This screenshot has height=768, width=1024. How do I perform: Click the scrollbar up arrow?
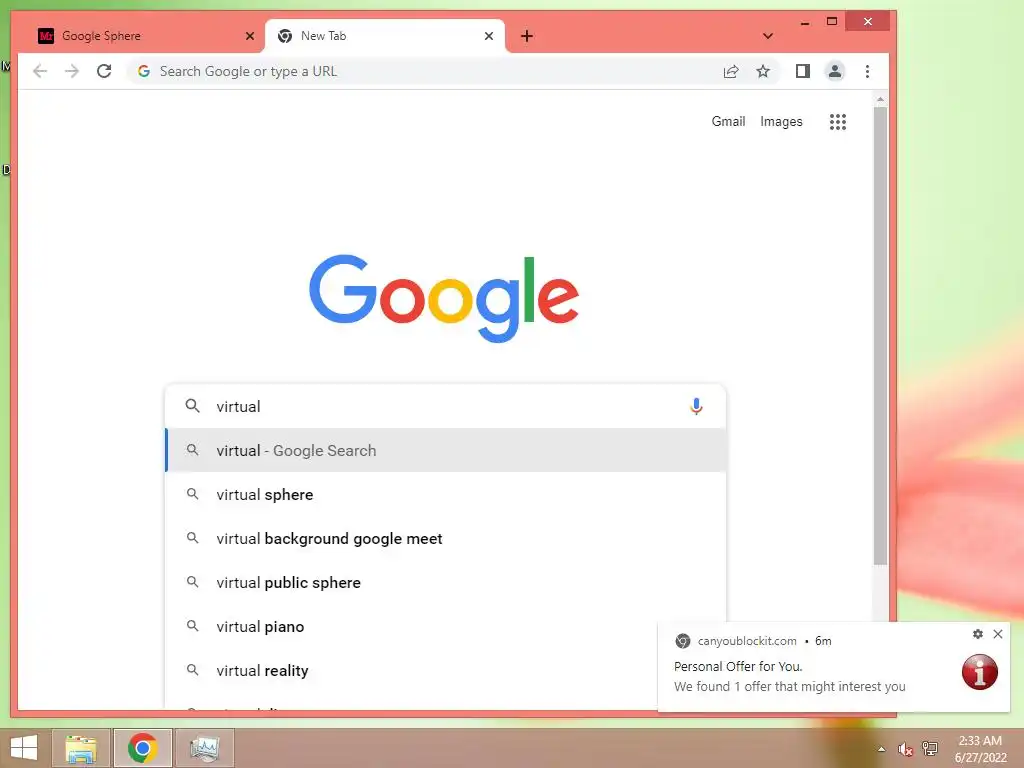point(880,99)
